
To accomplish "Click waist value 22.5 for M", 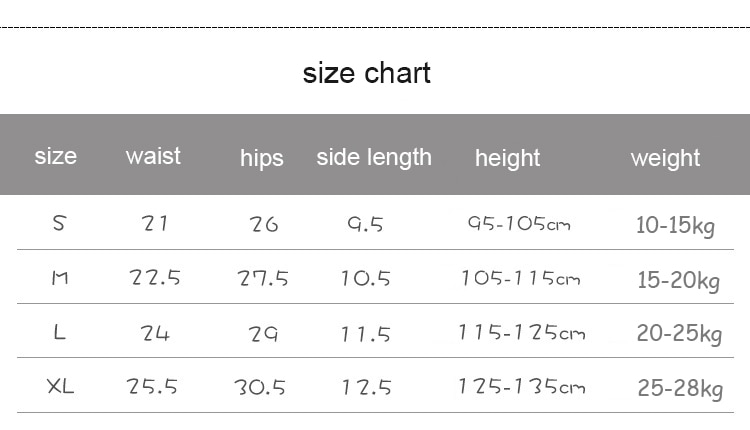I will (x=154, y=277).
